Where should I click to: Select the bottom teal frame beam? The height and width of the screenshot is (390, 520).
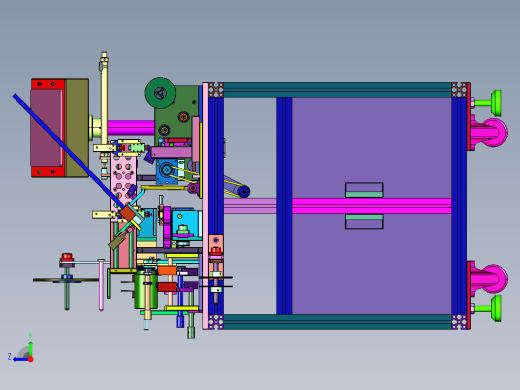(337, 322)
